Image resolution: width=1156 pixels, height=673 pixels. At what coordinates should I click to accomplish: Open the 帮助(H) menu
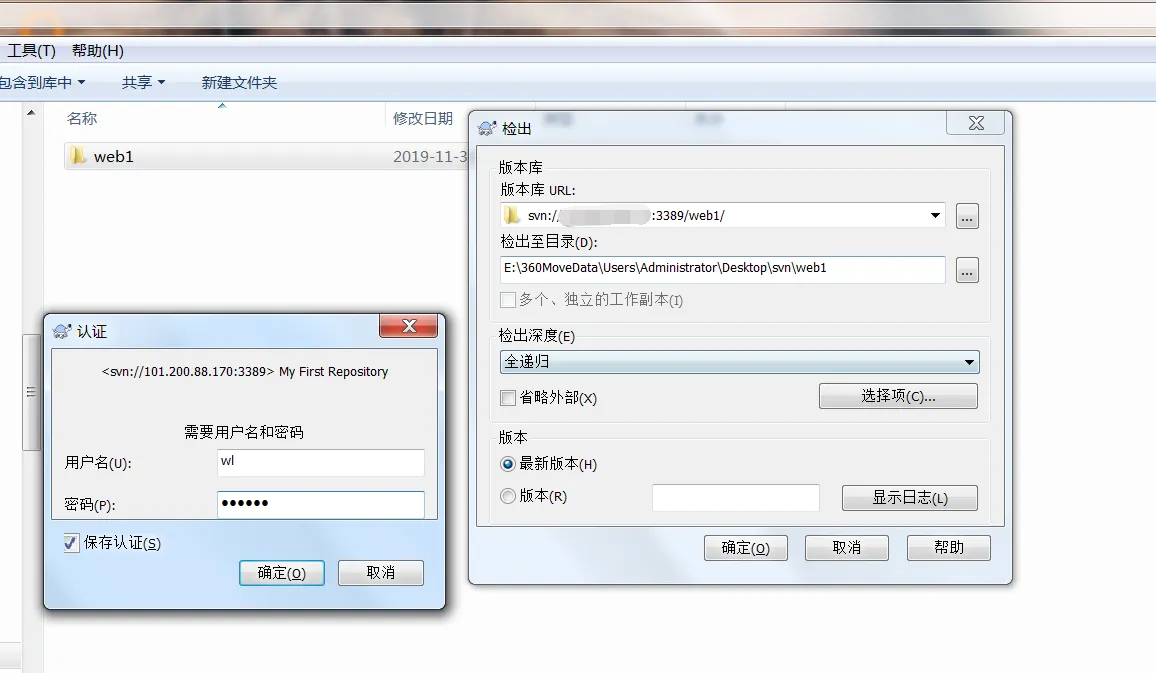click(98, 51)
